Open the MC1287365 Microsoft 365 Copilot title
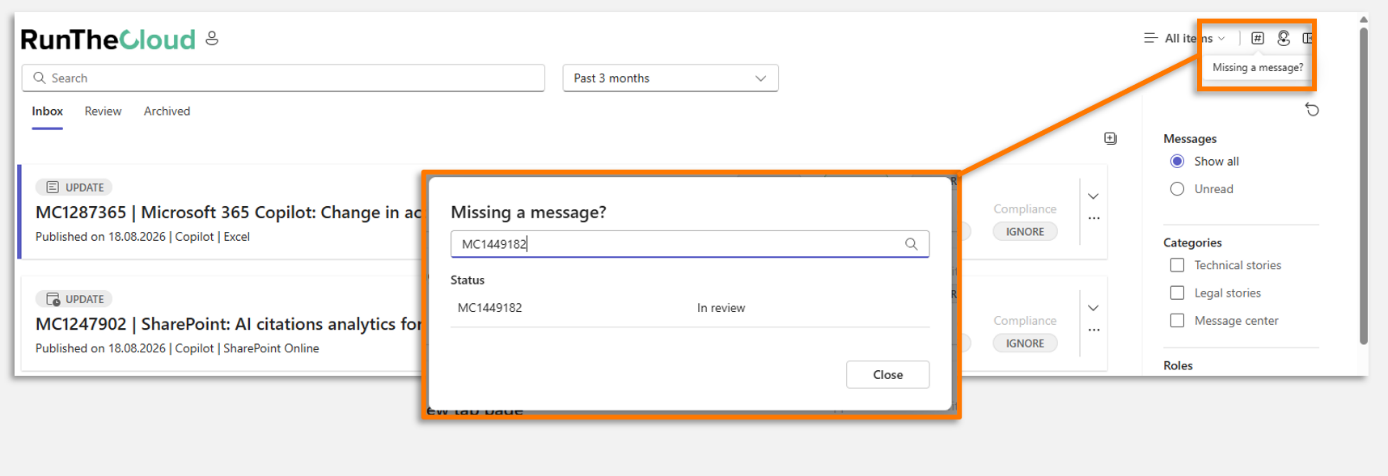 pyautogui.click(x=229, y=212)
